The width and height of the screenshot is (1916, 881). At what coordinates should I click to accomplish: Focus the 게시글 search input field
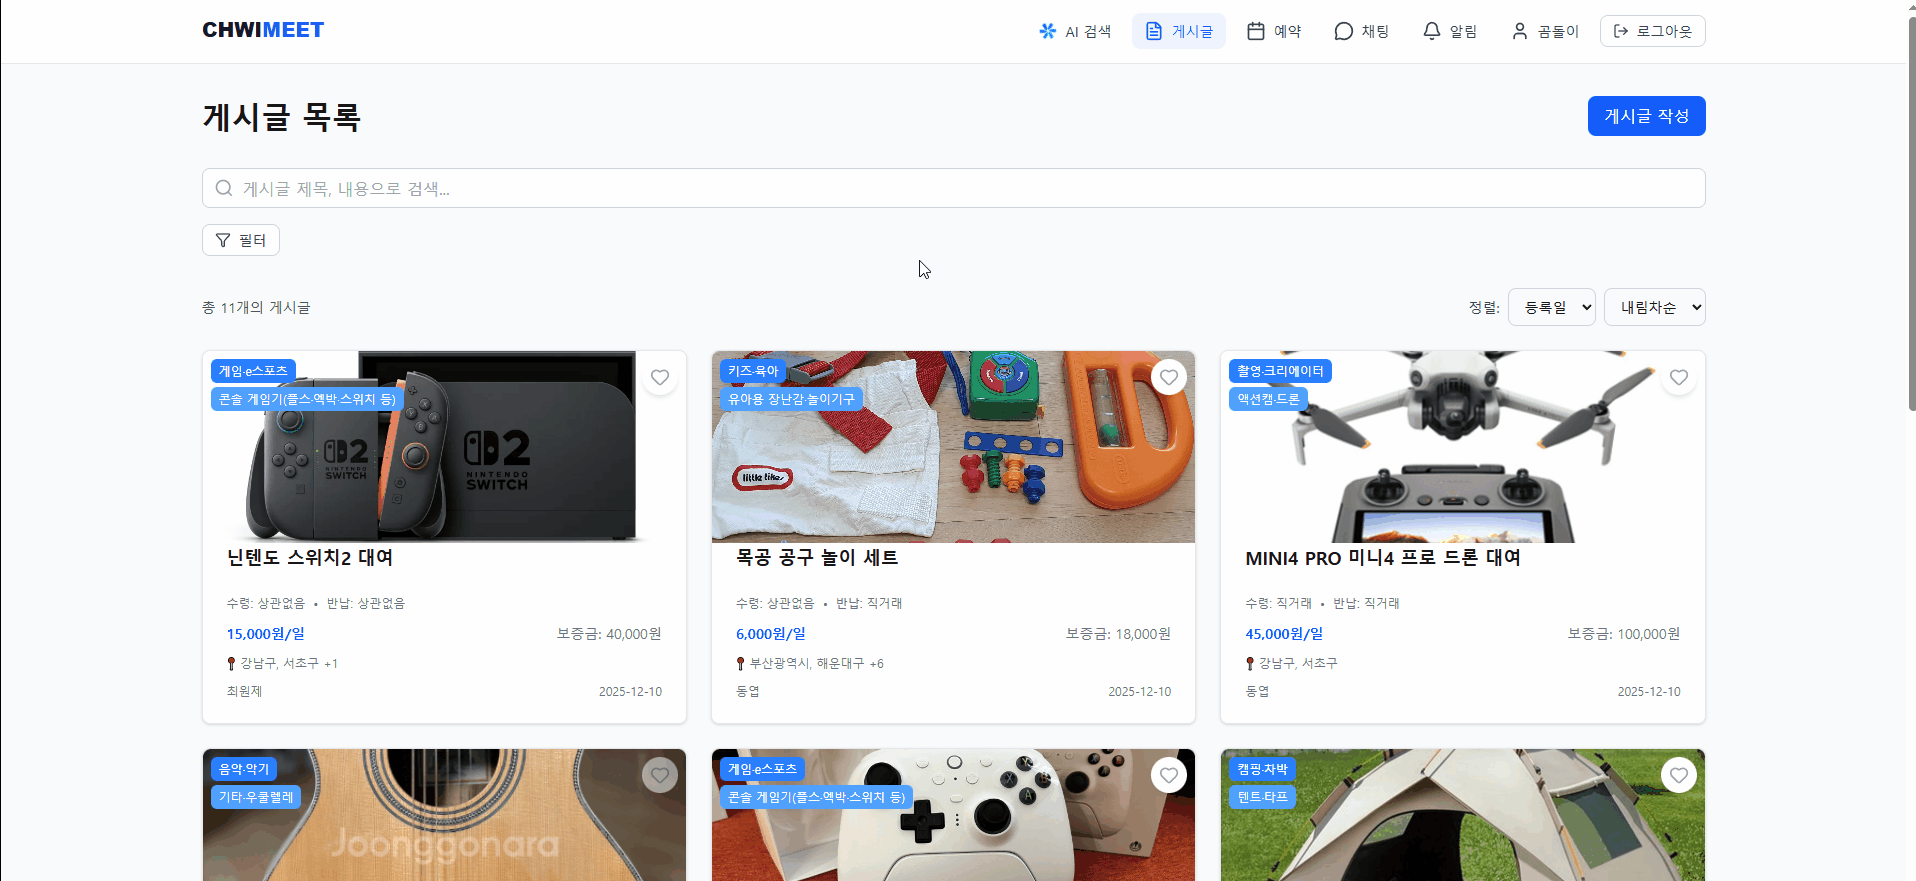coord(954,188)
